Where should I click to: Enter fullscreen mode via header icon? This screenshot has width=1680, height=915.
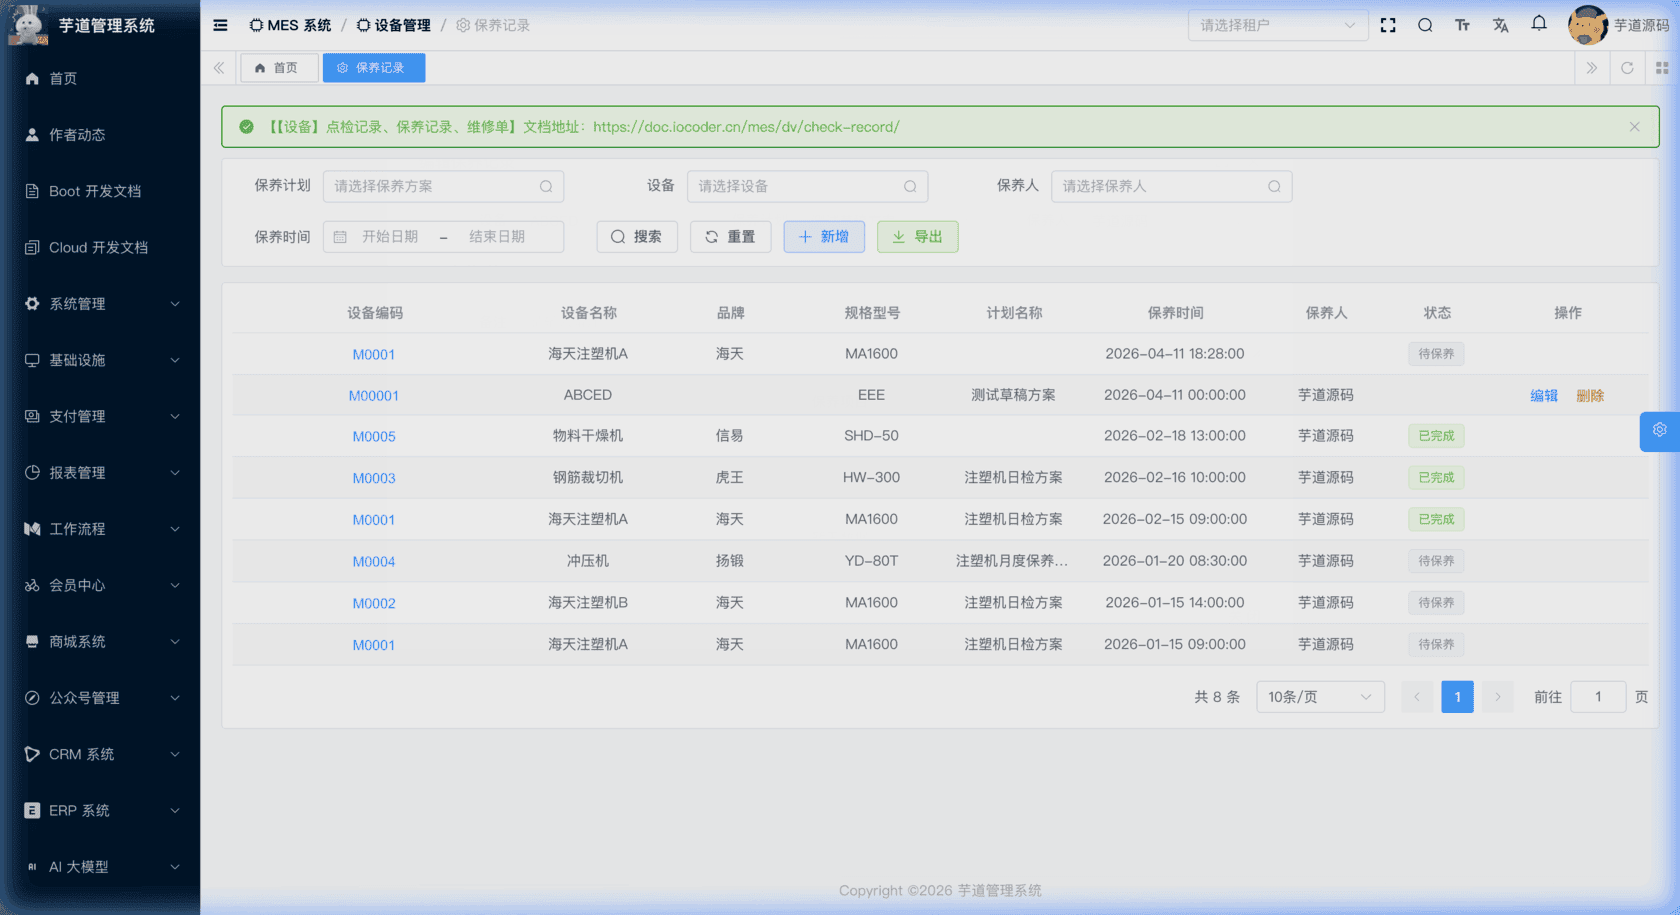click(1388, 25)
